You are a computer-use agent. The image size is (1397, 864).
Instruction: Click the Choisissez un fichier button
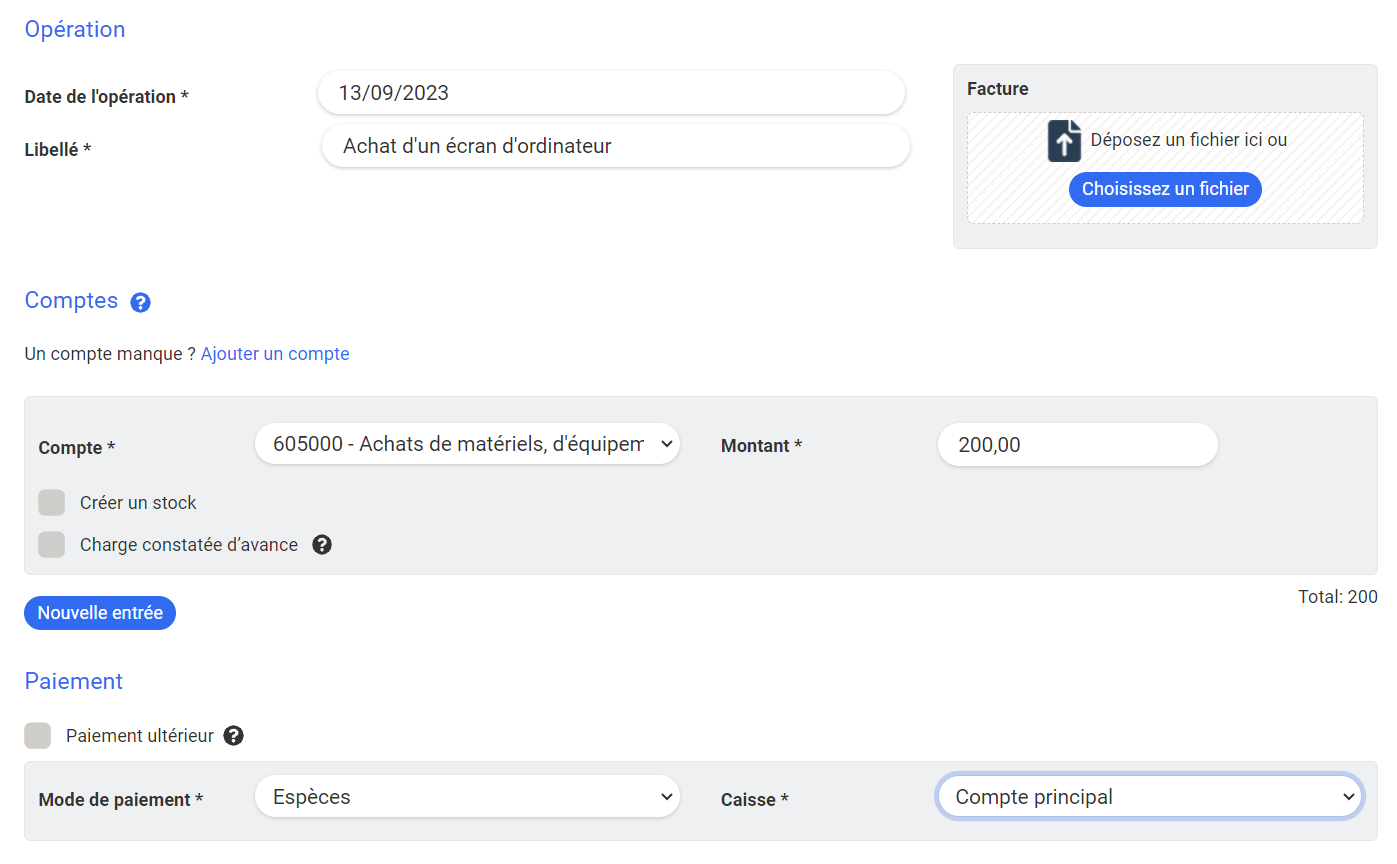[1165, 189]
